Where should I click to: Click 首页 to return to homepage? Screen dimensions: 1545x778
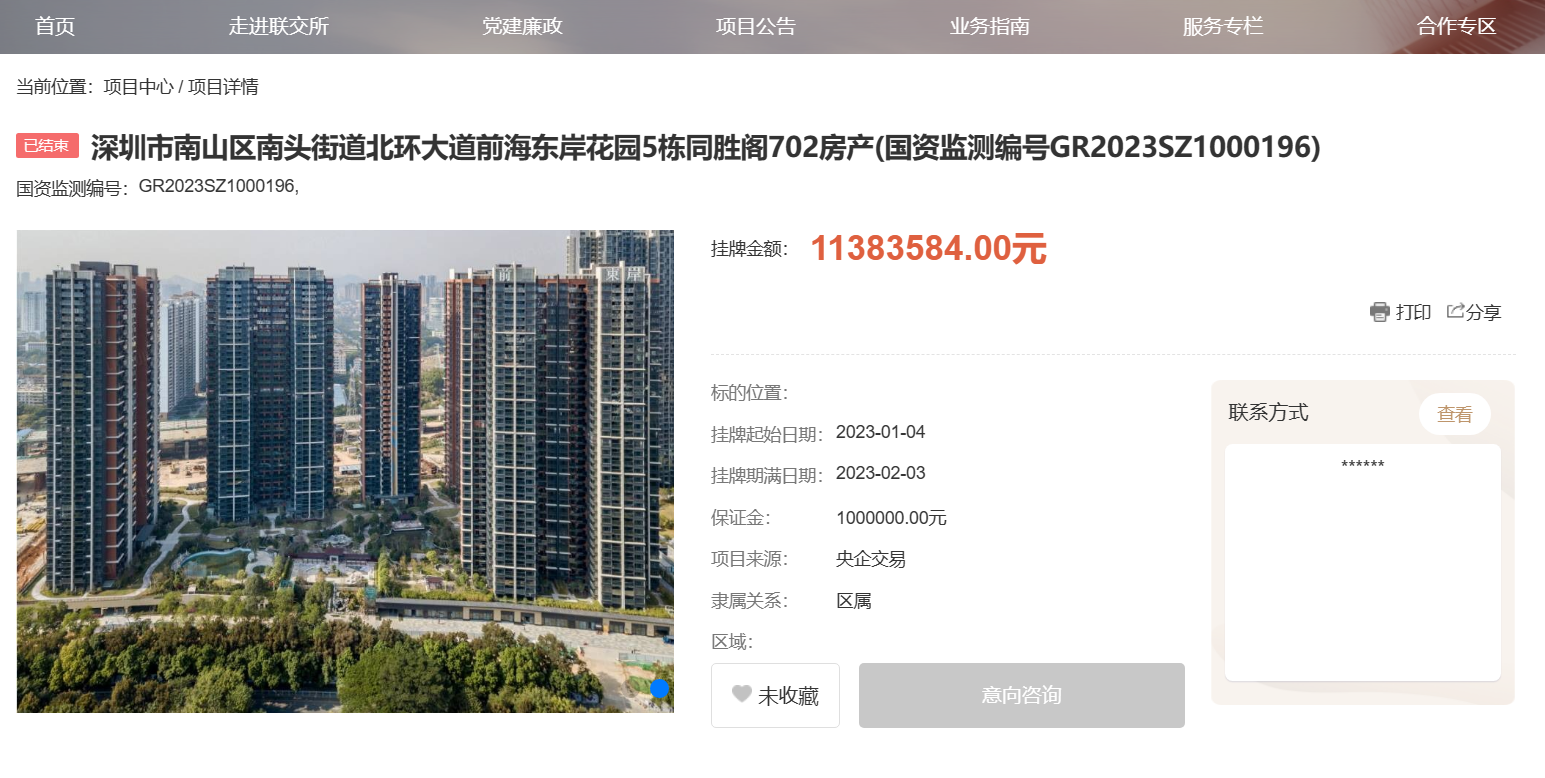point(53,27)
